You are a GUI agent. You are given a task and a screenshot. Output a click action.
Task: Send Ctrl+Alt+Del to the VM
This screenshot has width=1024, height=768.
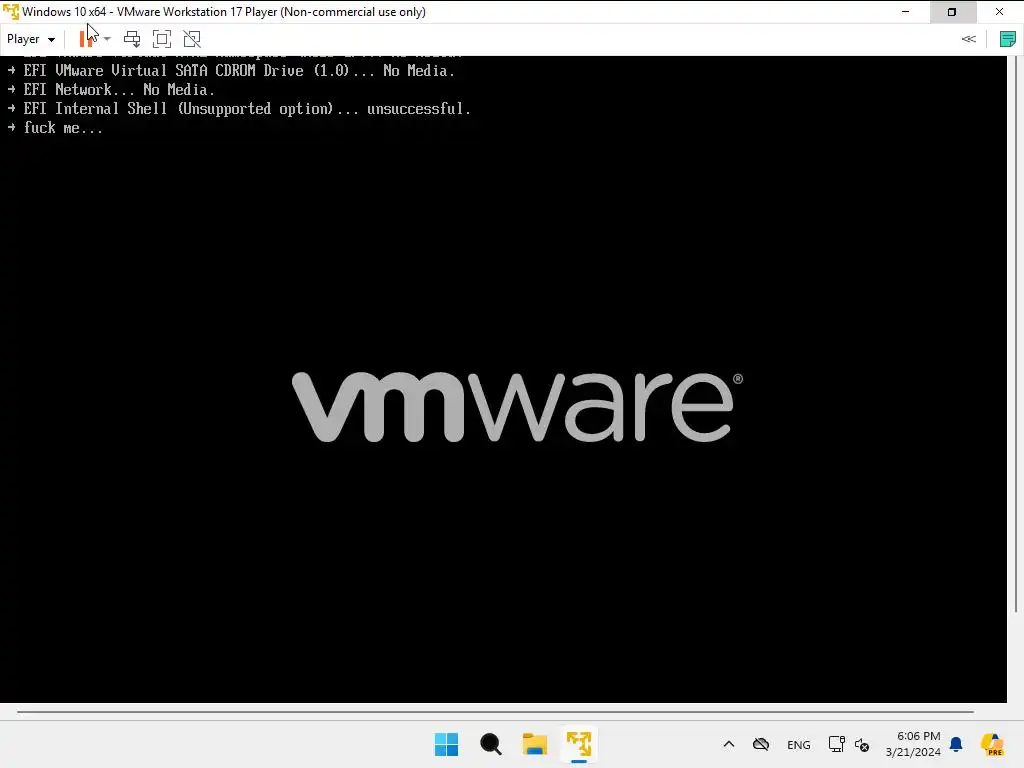132,39
